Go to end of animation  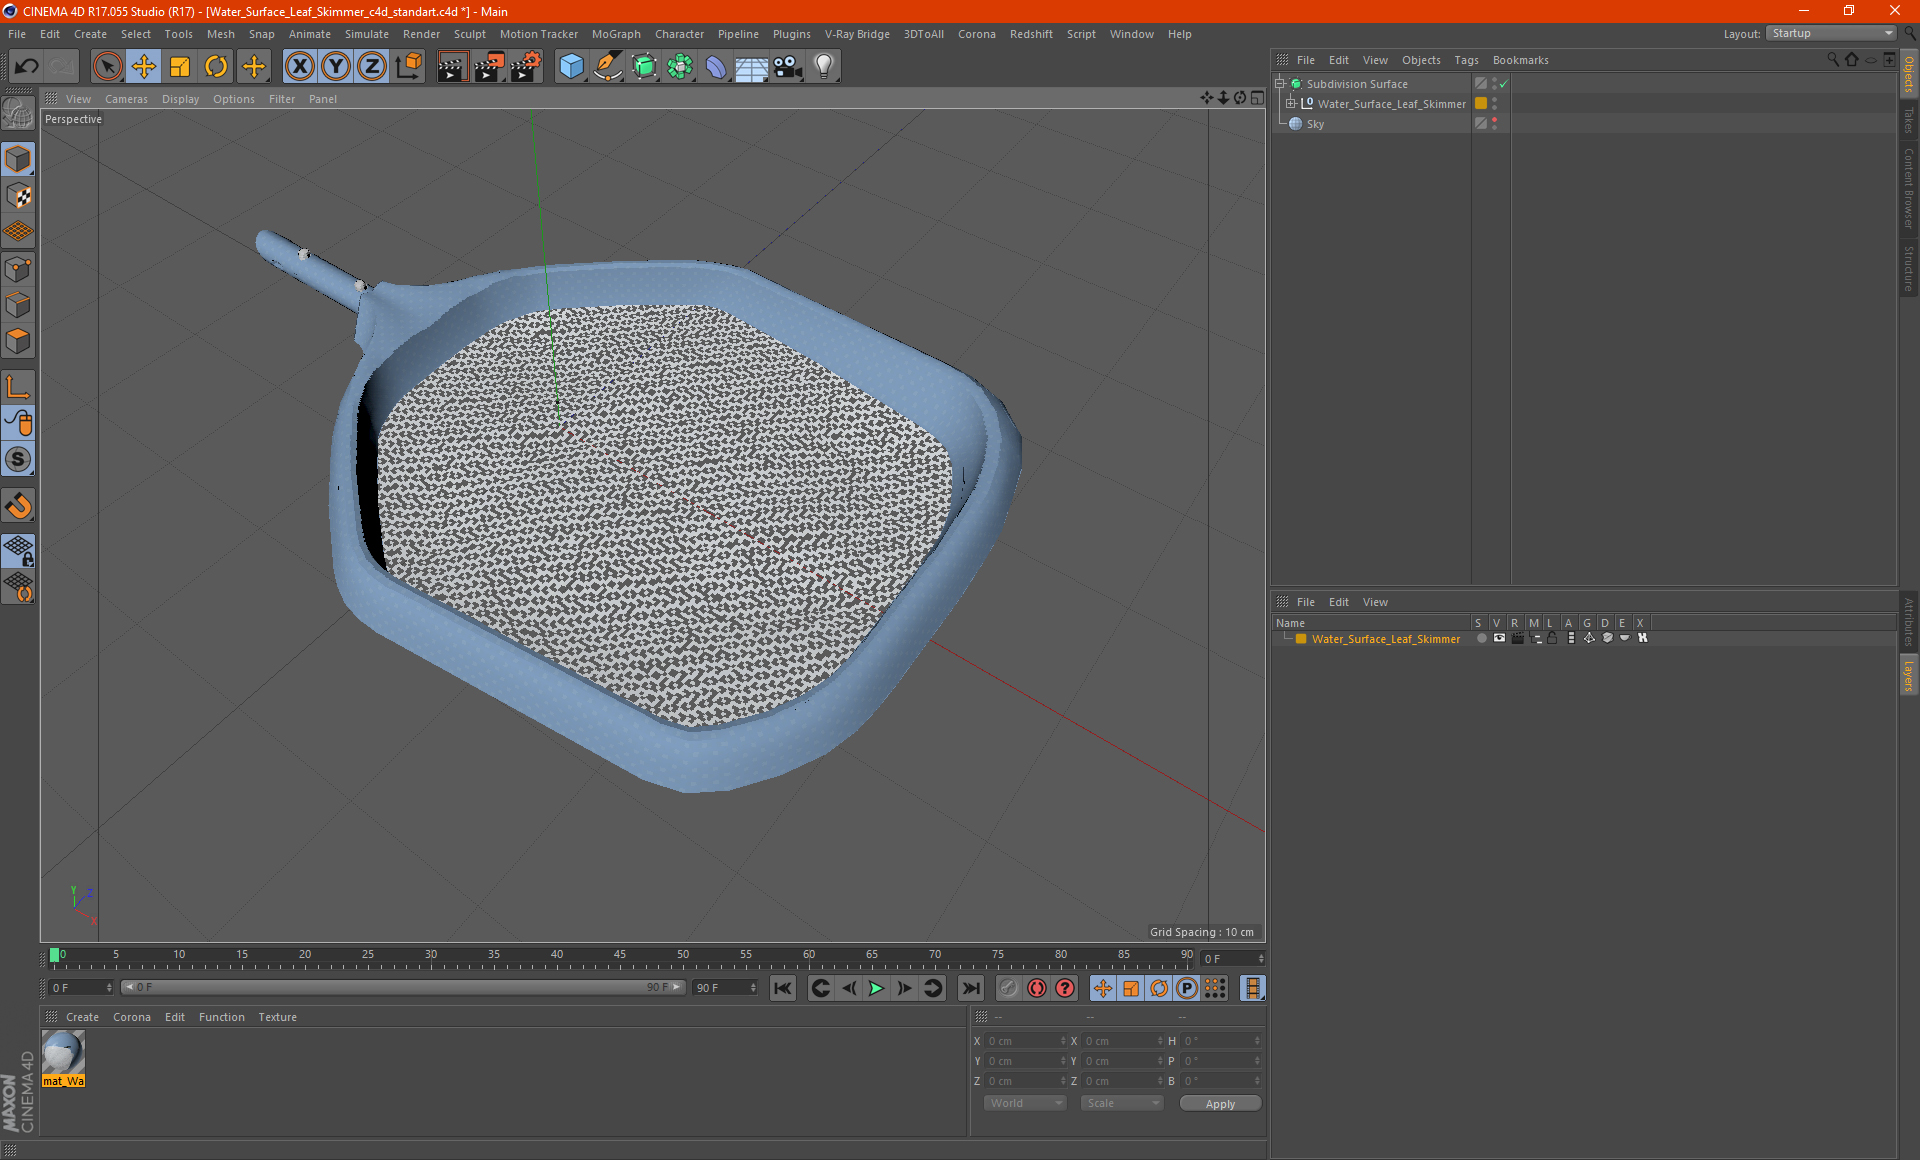[x=970, y=988]
